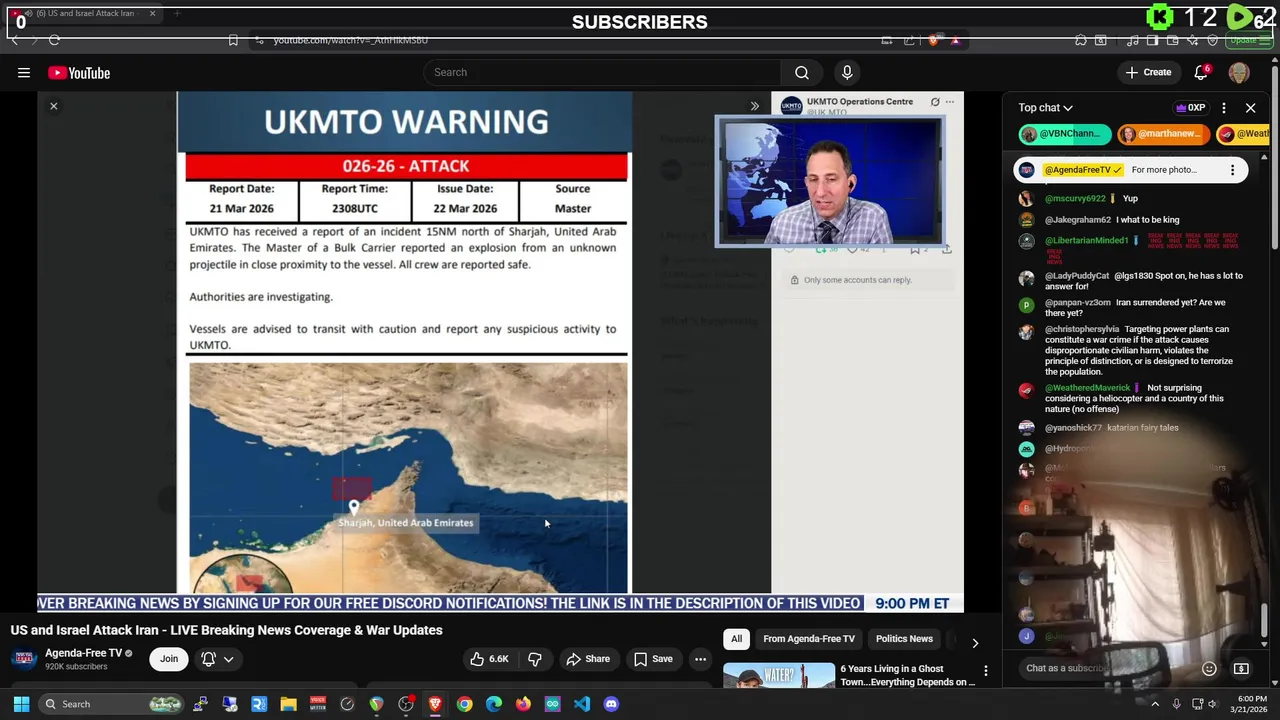
Task: Start voice search with microphone icon
Action: pyautogui.click(x=847, y=72)
